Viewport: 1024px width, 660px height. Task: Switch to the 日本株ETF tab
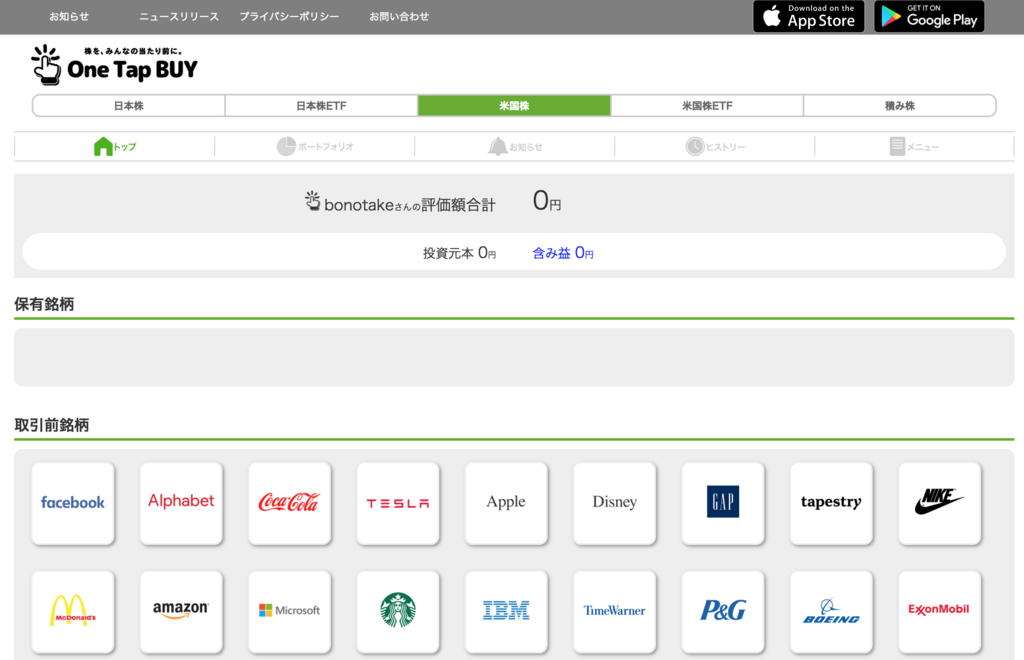tap(321, 106)
